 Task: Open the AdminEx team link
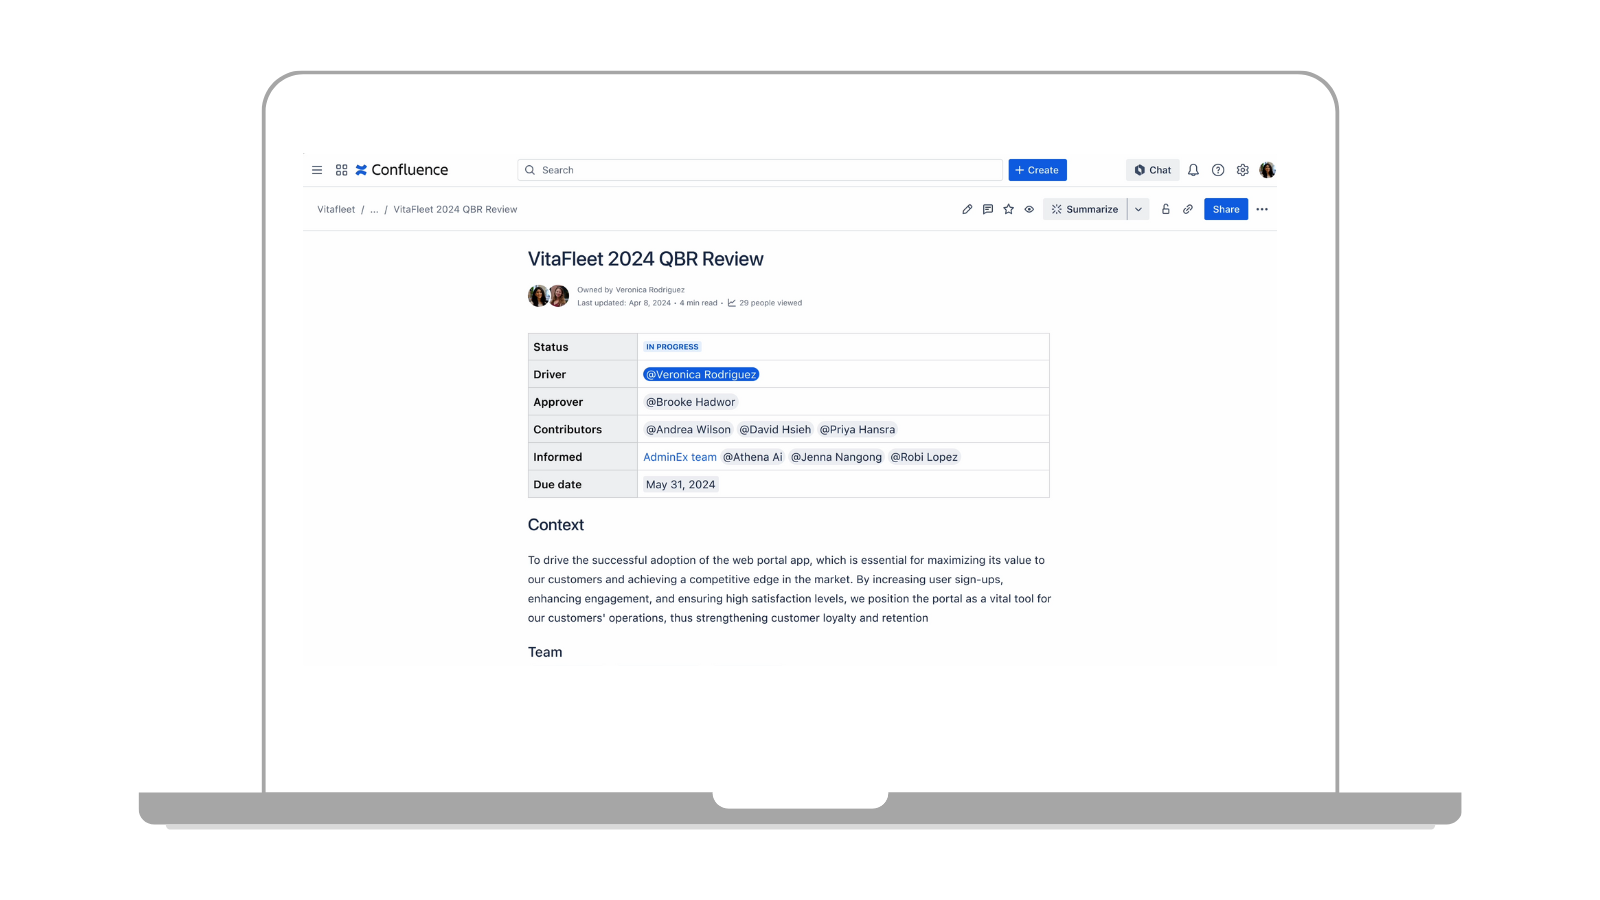679,457
